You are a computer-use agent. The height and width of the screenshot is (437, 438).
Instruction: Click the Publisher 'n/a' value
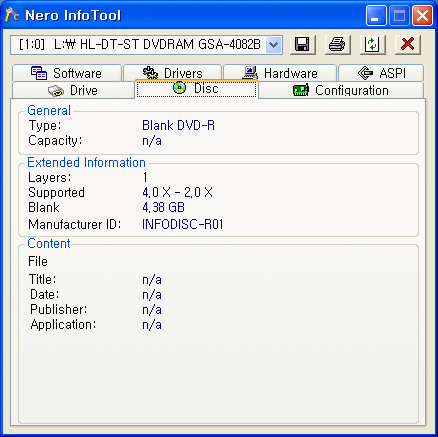coord(152,310)
